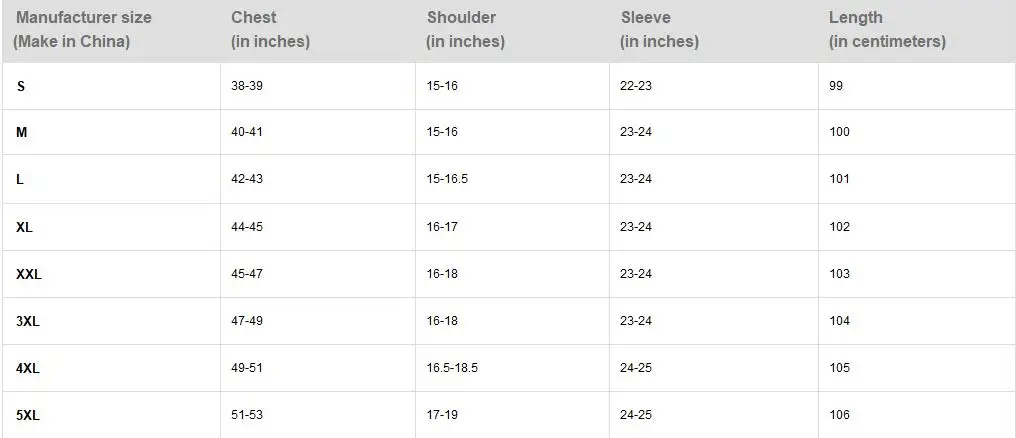Click chest value 51-53
1016x438 pixels.
tap(247, 415)
